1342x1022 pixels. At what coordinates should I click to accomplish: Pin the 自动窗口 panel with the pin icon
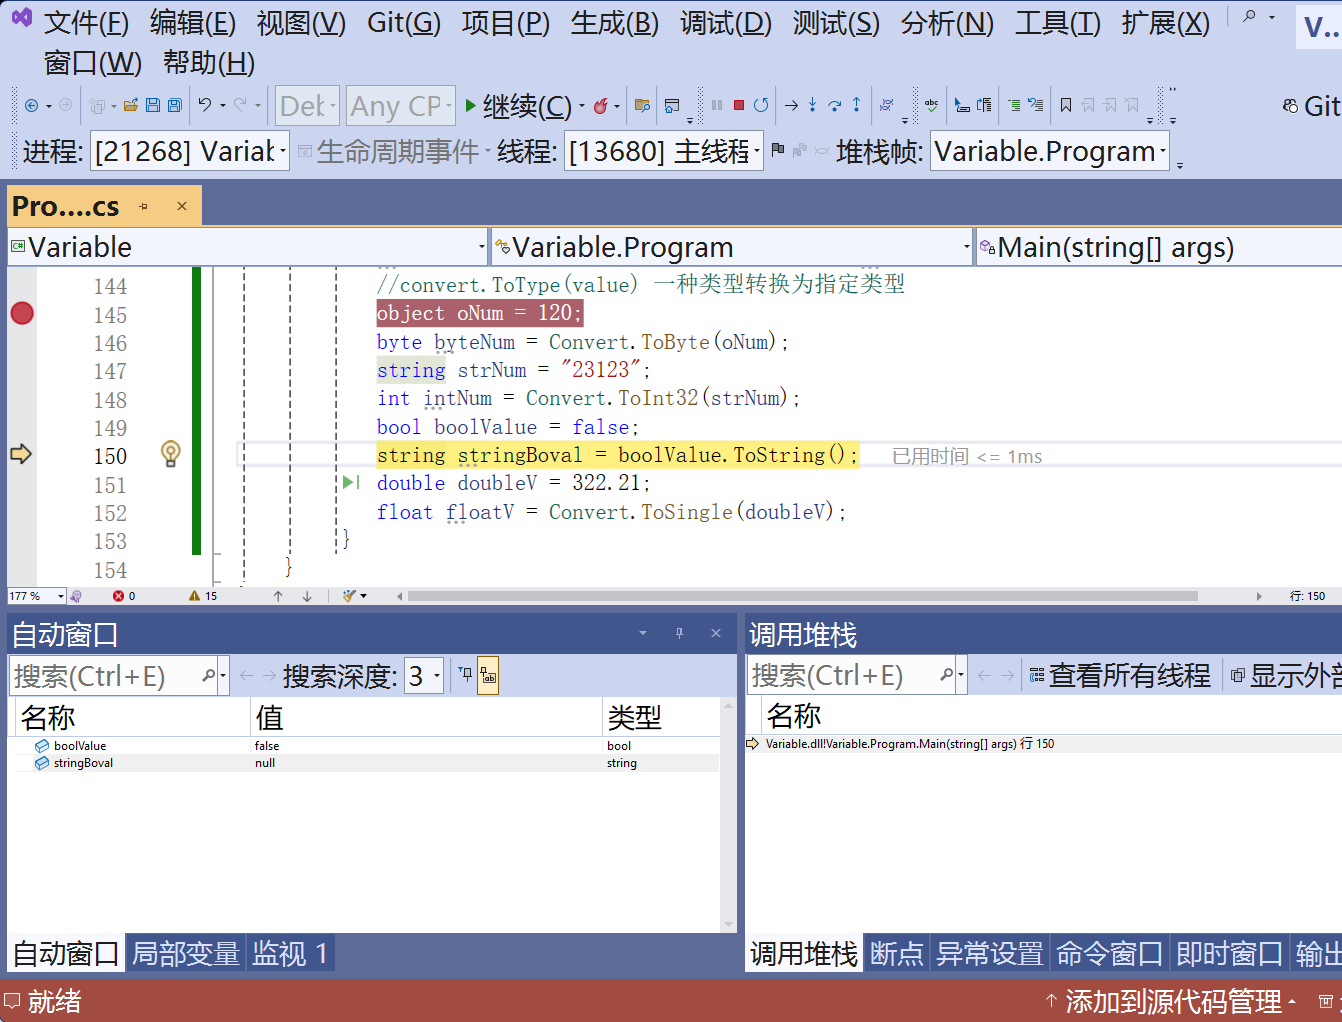pyautogui.click(x=679, y=632)
